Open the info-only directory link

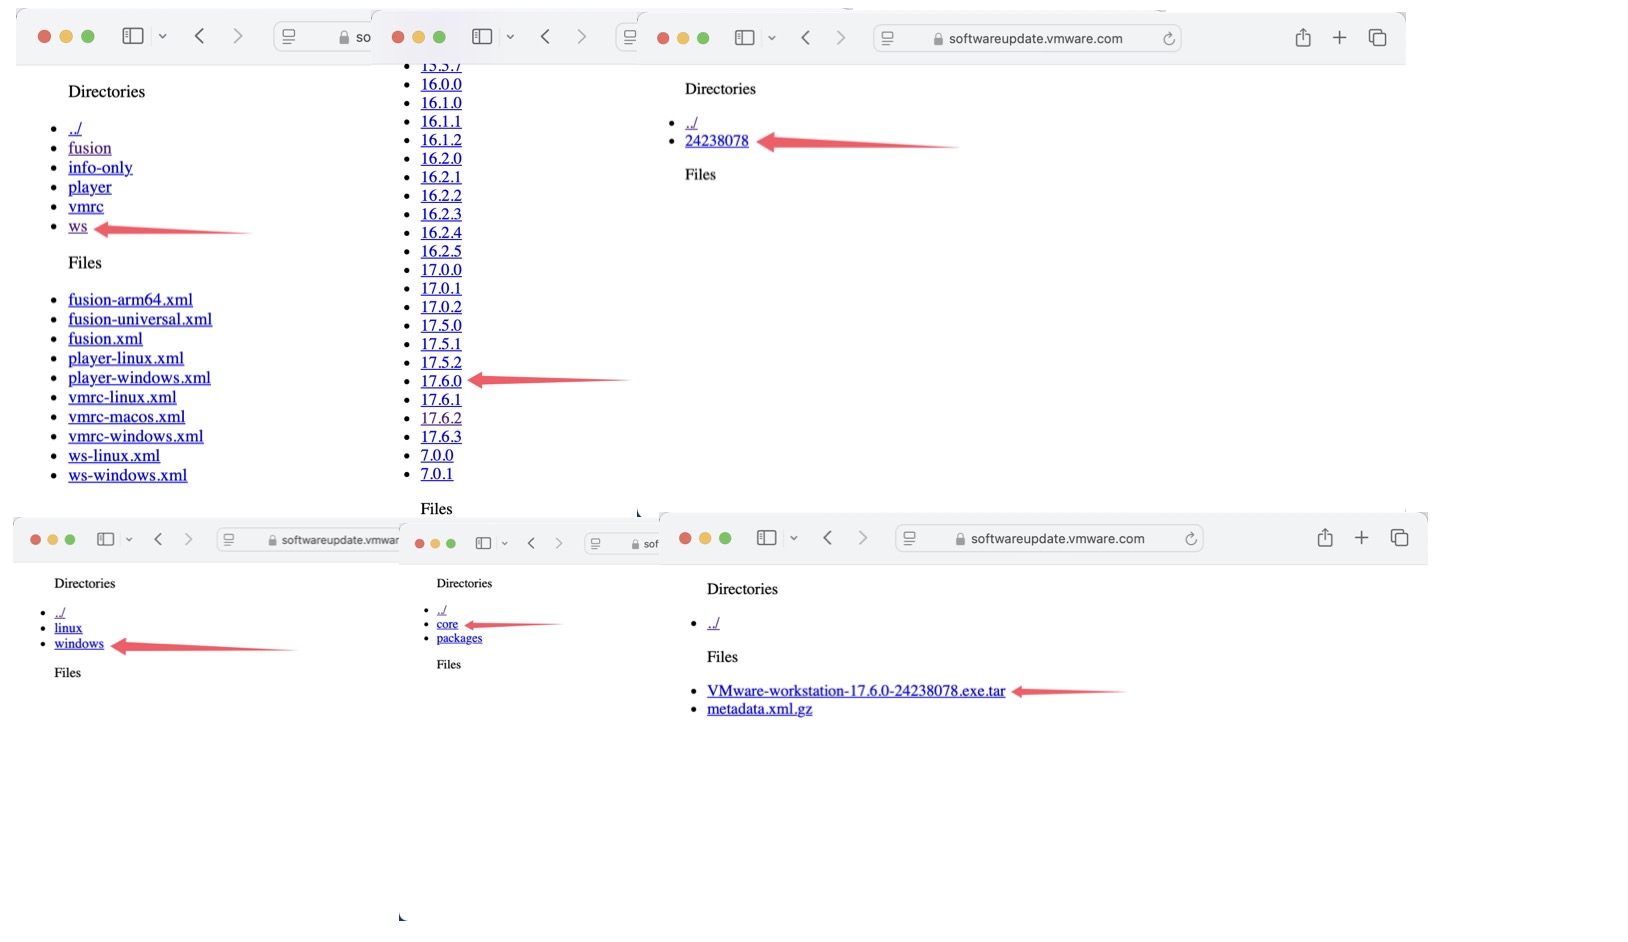point(100,168)
